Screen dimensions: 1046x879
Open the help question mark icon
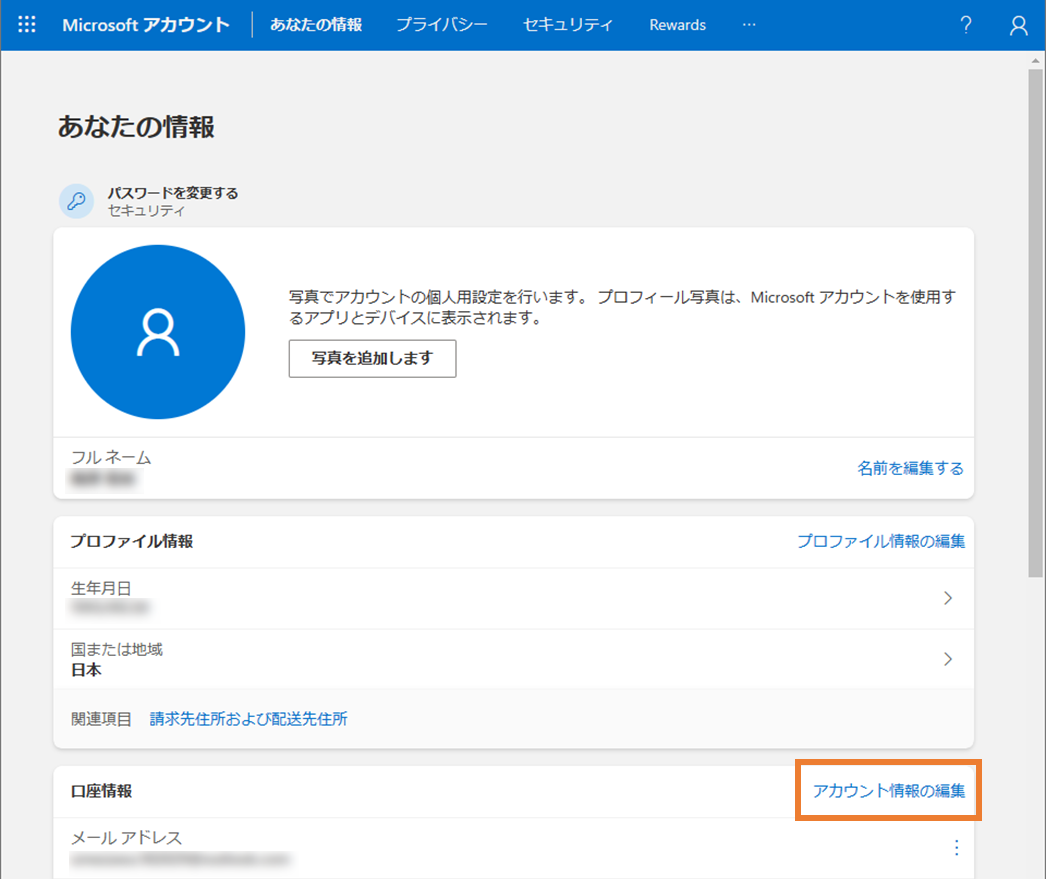[x=965, y=25]
